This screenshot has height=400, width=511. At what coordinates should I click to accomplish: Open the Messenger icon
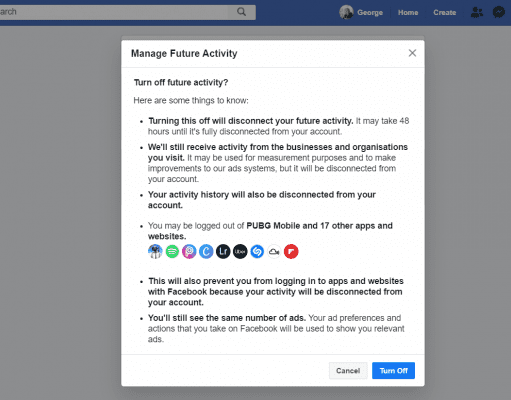499,12
